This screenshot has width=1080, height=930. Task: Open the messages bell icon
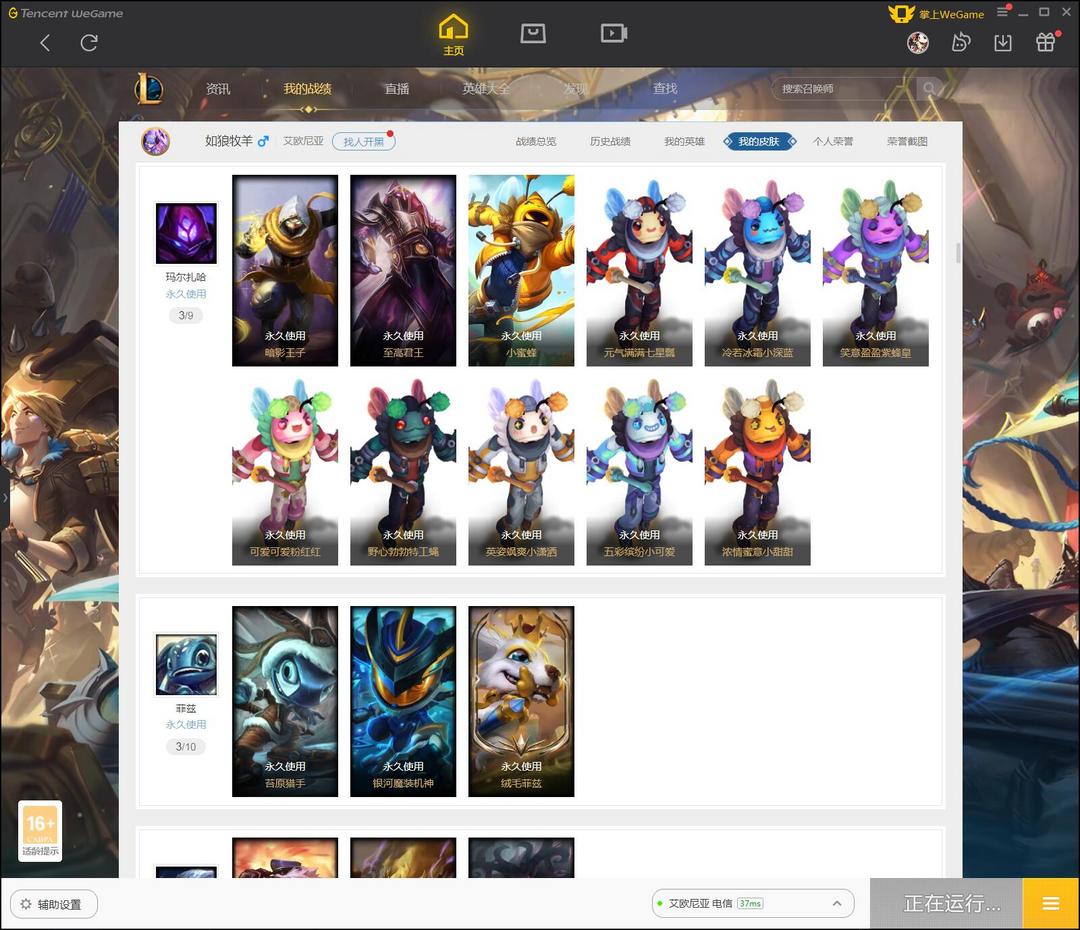pos(960,43)
